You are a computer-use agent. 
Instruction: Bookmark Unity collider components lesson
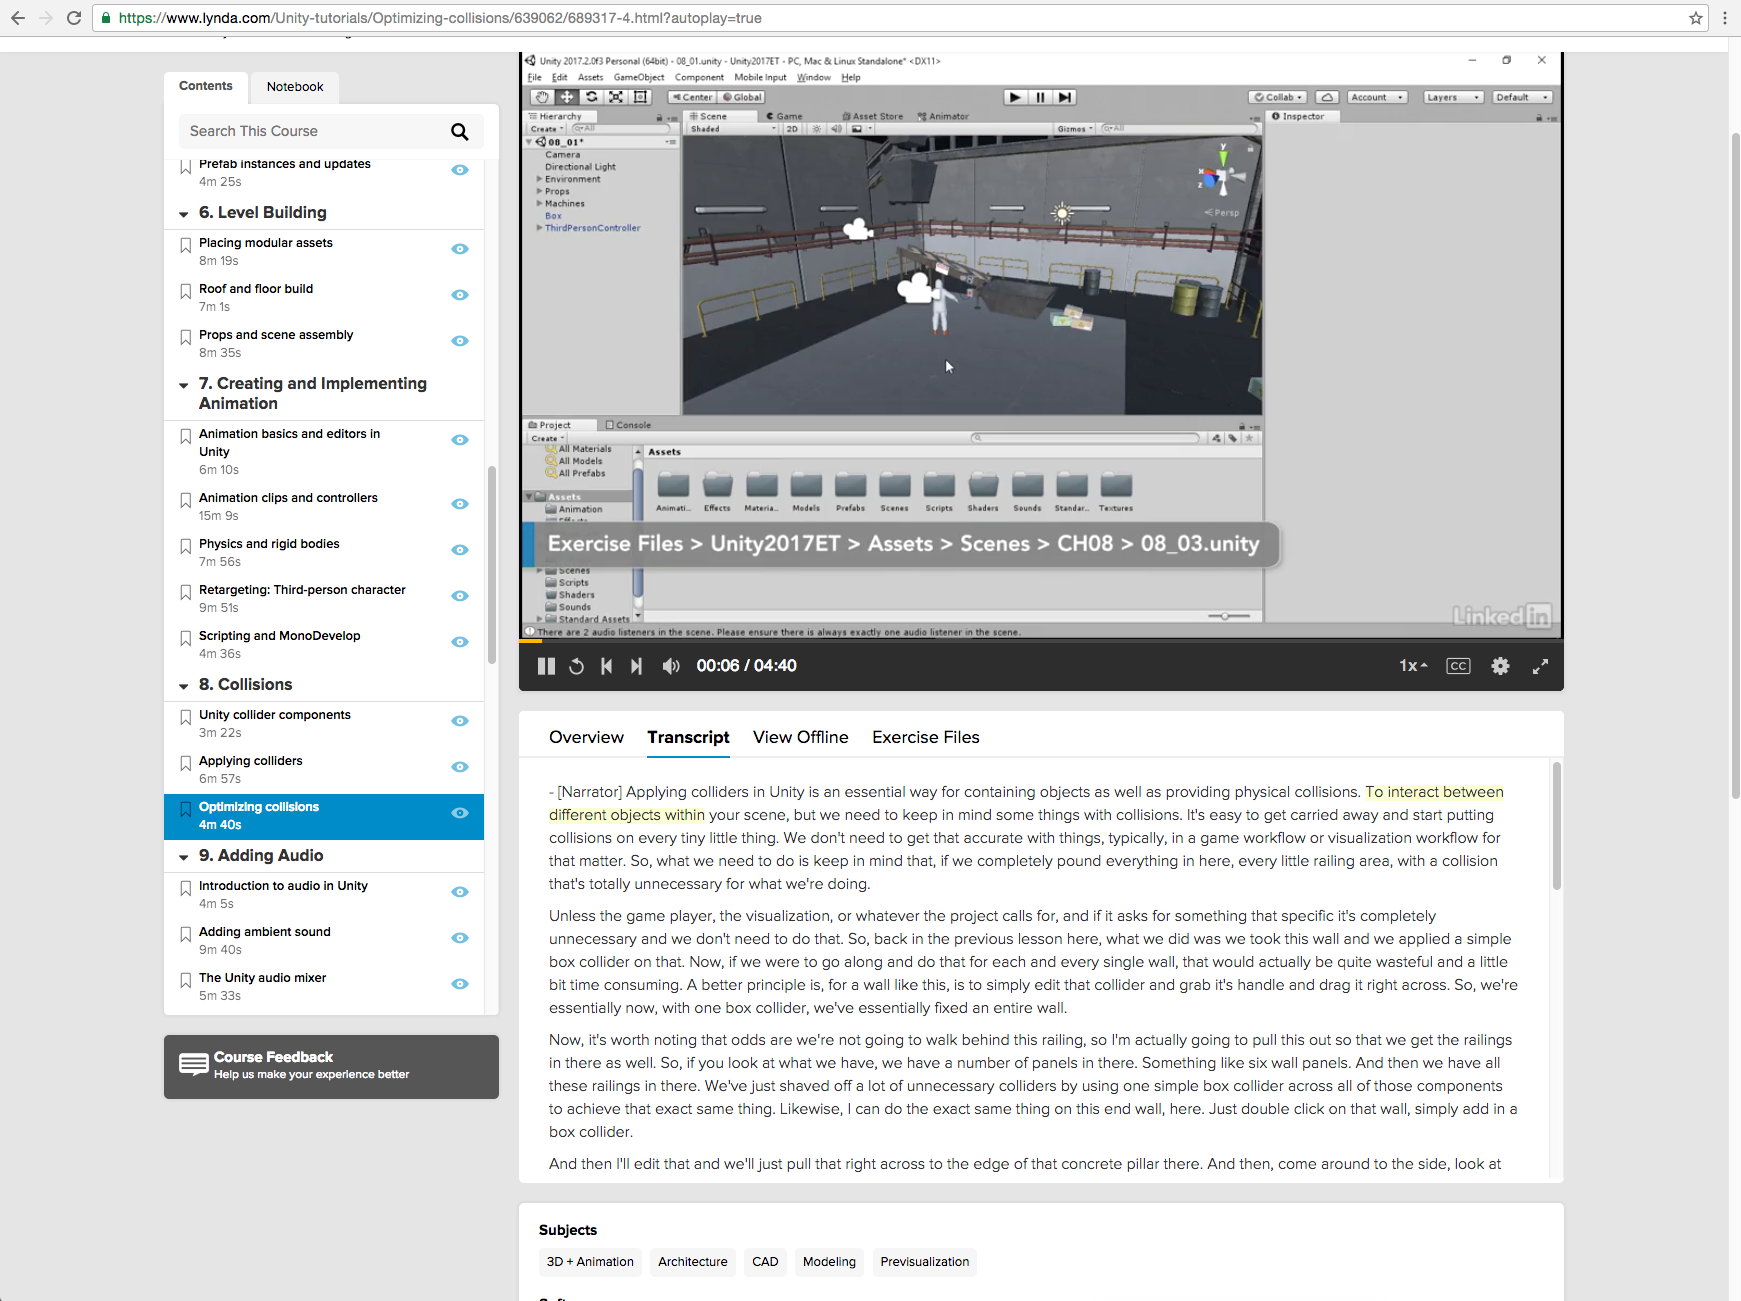(x=185, y=717)
